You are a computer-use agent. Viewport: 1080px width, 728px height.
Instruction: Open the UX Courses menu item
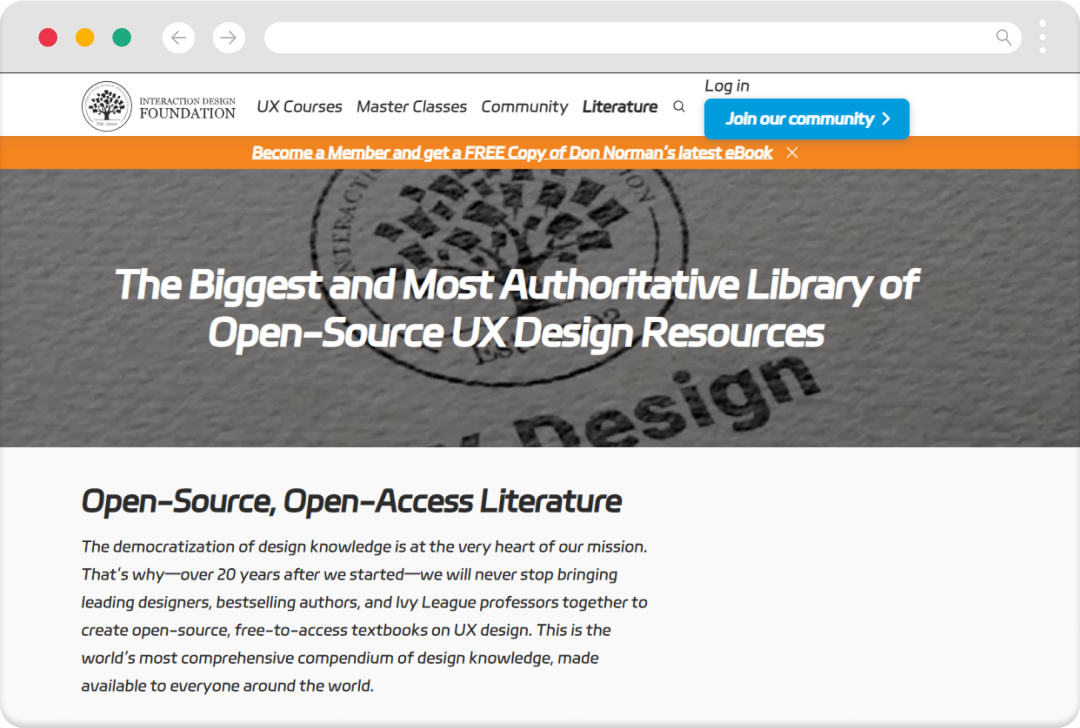click(x=299, y=107)
